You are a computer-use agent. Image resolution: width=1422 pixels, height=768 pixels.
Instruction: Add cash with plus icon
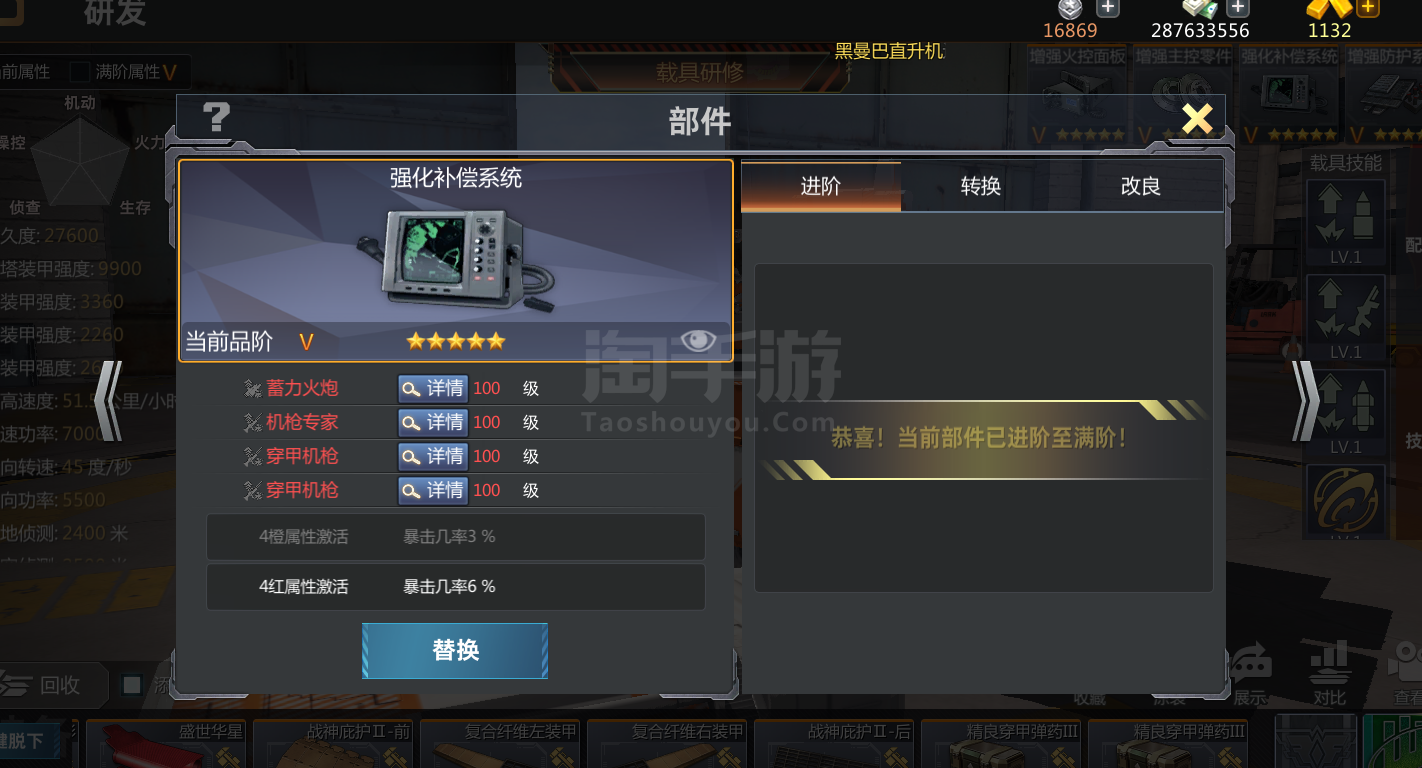point(1237,8)
